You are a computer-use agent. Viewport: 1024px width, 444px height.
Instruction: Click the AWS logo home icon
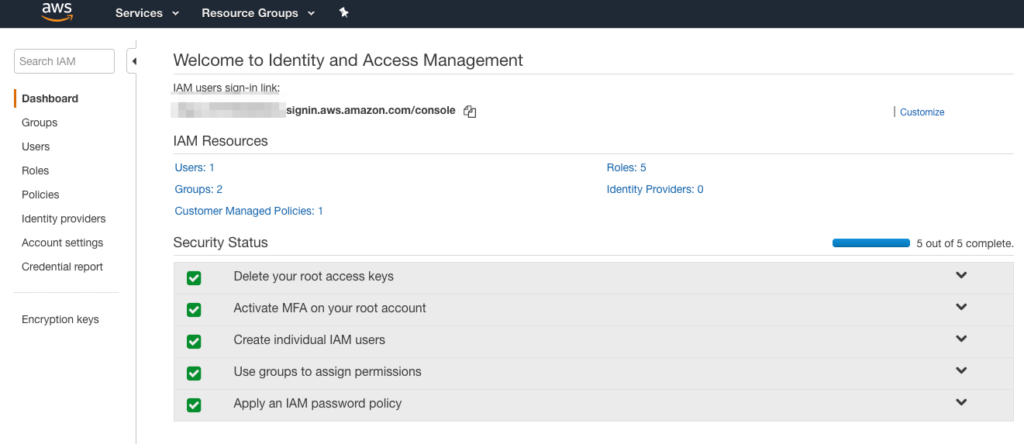pyautogui.click(x=57, y=12)
